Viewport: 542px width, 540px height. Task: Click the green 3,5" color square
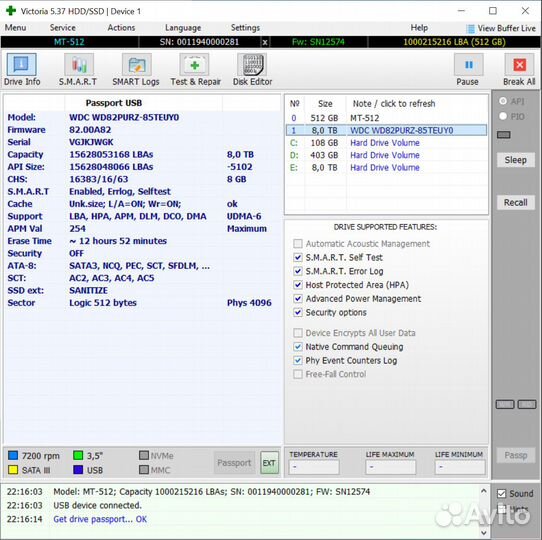click(x=78, y=455)
